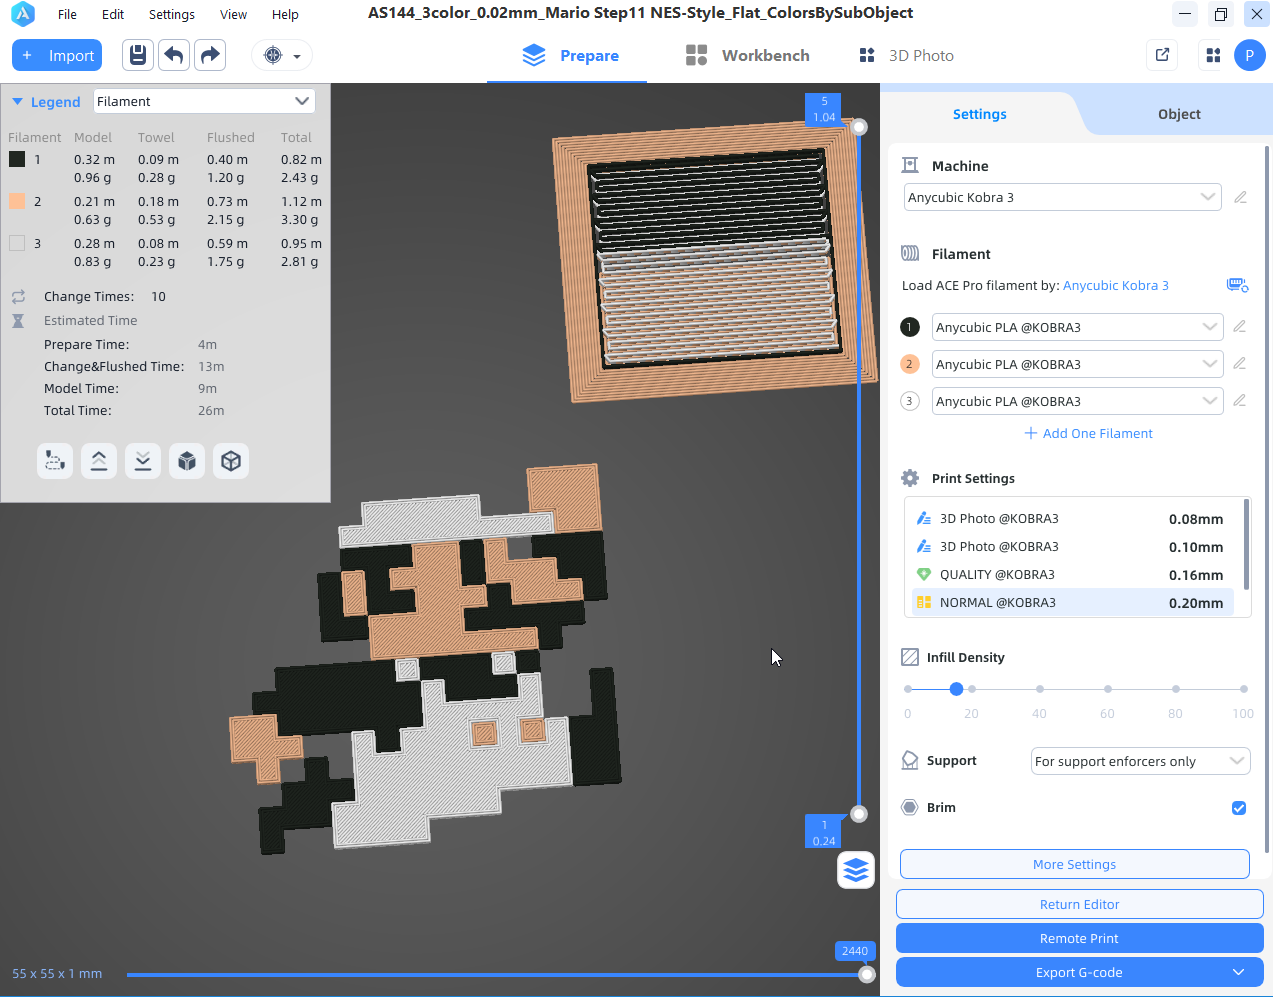The image size is (1273, 997).
Task: Toggle the filament 2 orange color swatch in the legend
Action: tap(17, 201)
